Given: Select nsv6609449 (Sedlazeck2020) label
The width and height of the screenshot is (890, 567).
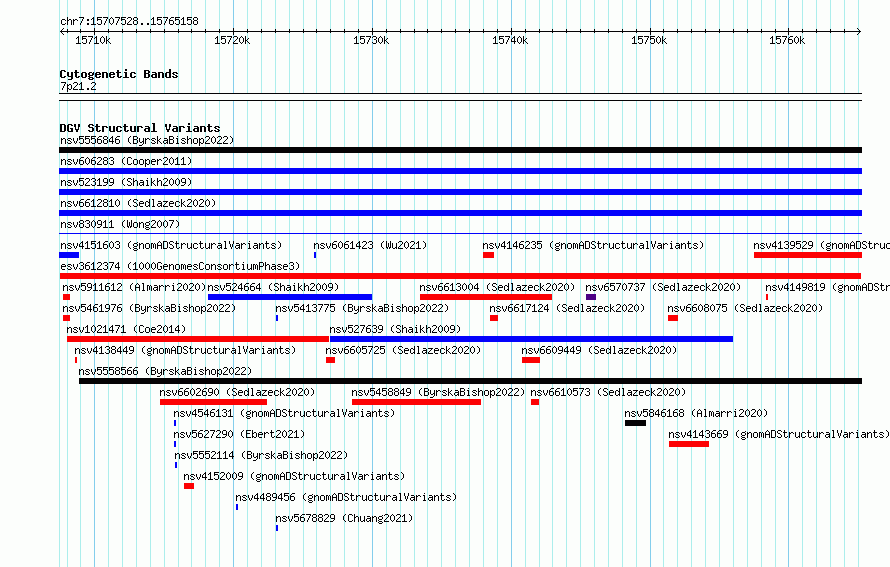Looking at the screenshot, I should click(599, 350).
